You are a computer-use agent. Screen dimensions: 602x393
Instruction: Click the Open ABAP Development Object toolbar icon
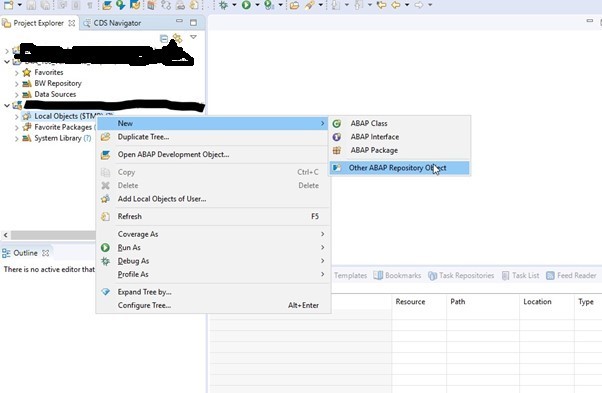[107, 5]
